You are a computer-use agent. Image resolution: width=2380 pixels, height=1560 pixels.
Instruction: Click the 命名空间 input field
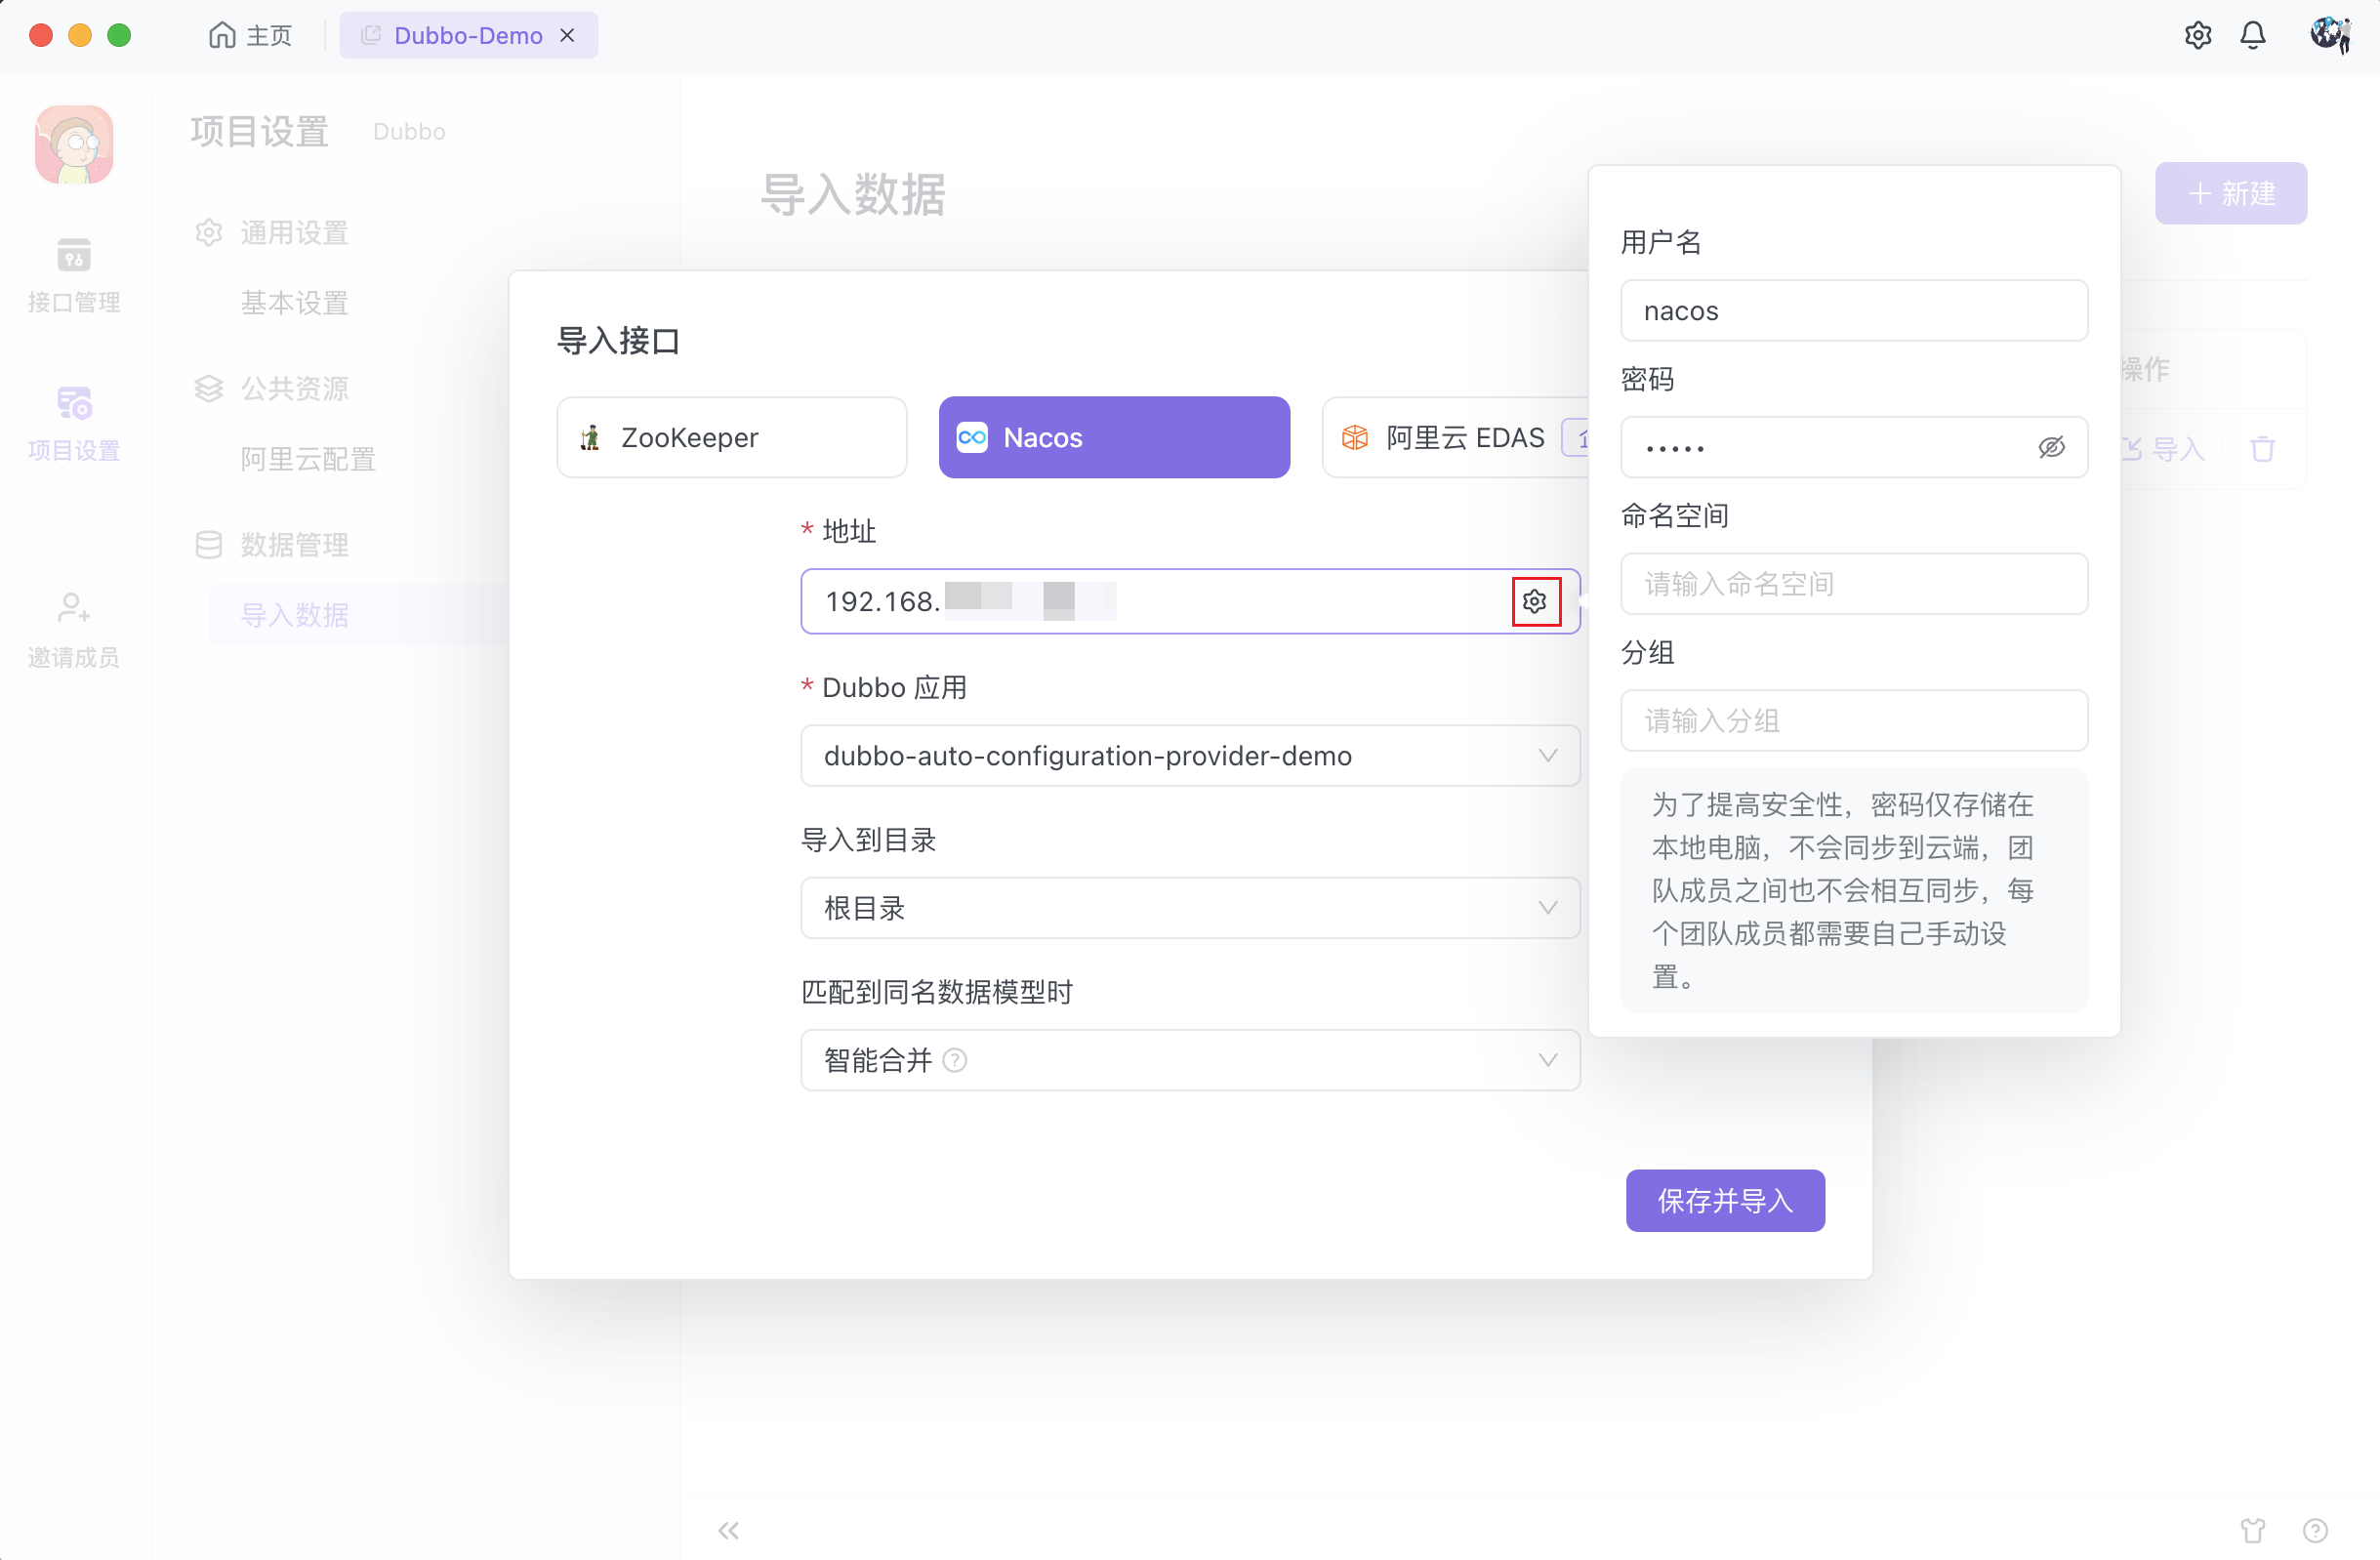pos(1853,584)
